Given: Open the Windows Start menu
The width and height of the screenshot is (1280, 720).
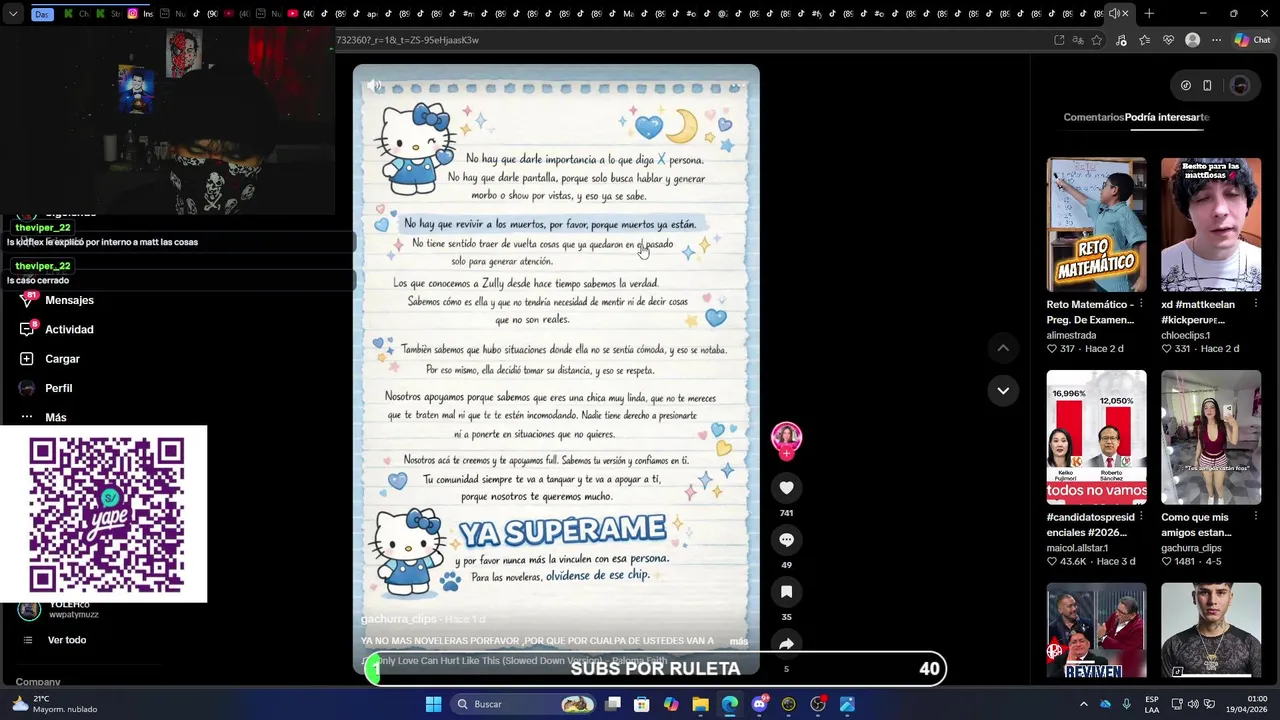Looking at the screenshot, I should pos(433,704).
